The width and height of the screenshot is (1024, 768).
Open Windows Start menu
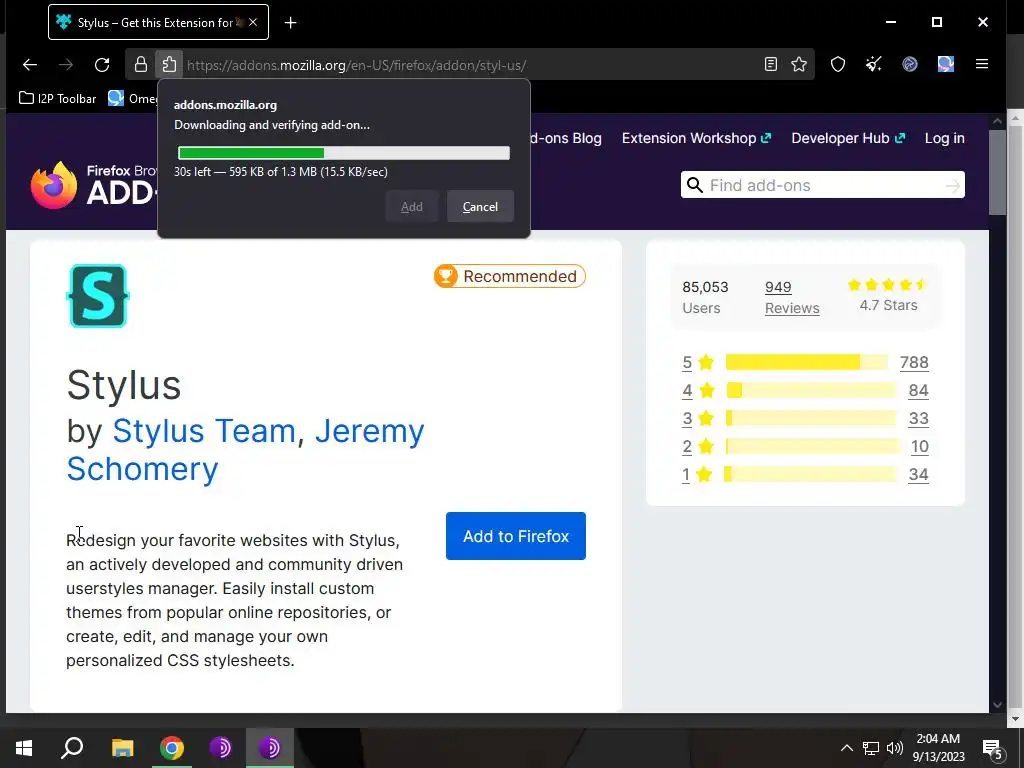[x=24, y=748]
